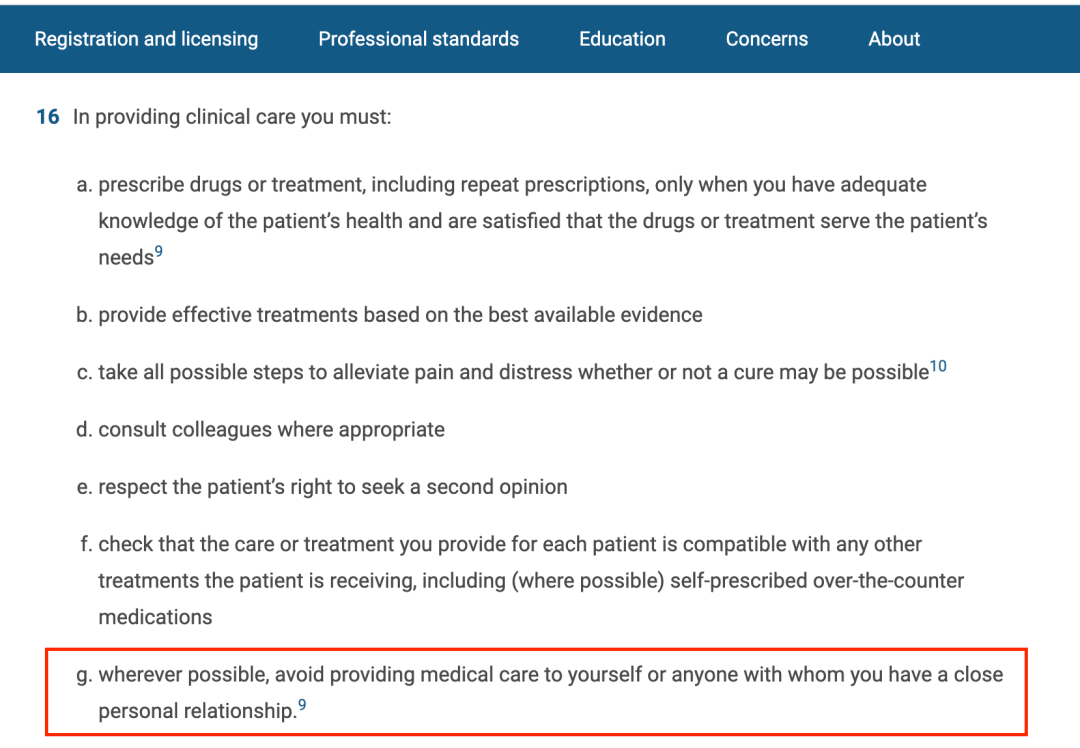Click item d consult colleagues where appropriate

(260, 430)
